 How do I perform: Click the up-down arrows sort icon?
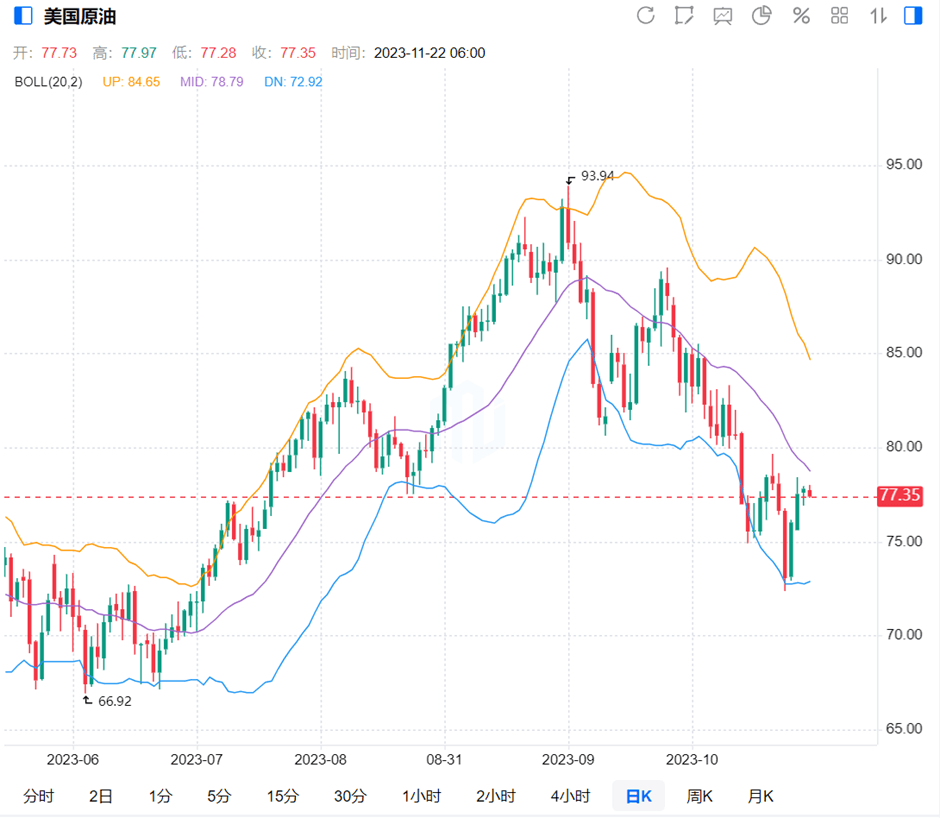pyautogui.click(x=878, y=16)
